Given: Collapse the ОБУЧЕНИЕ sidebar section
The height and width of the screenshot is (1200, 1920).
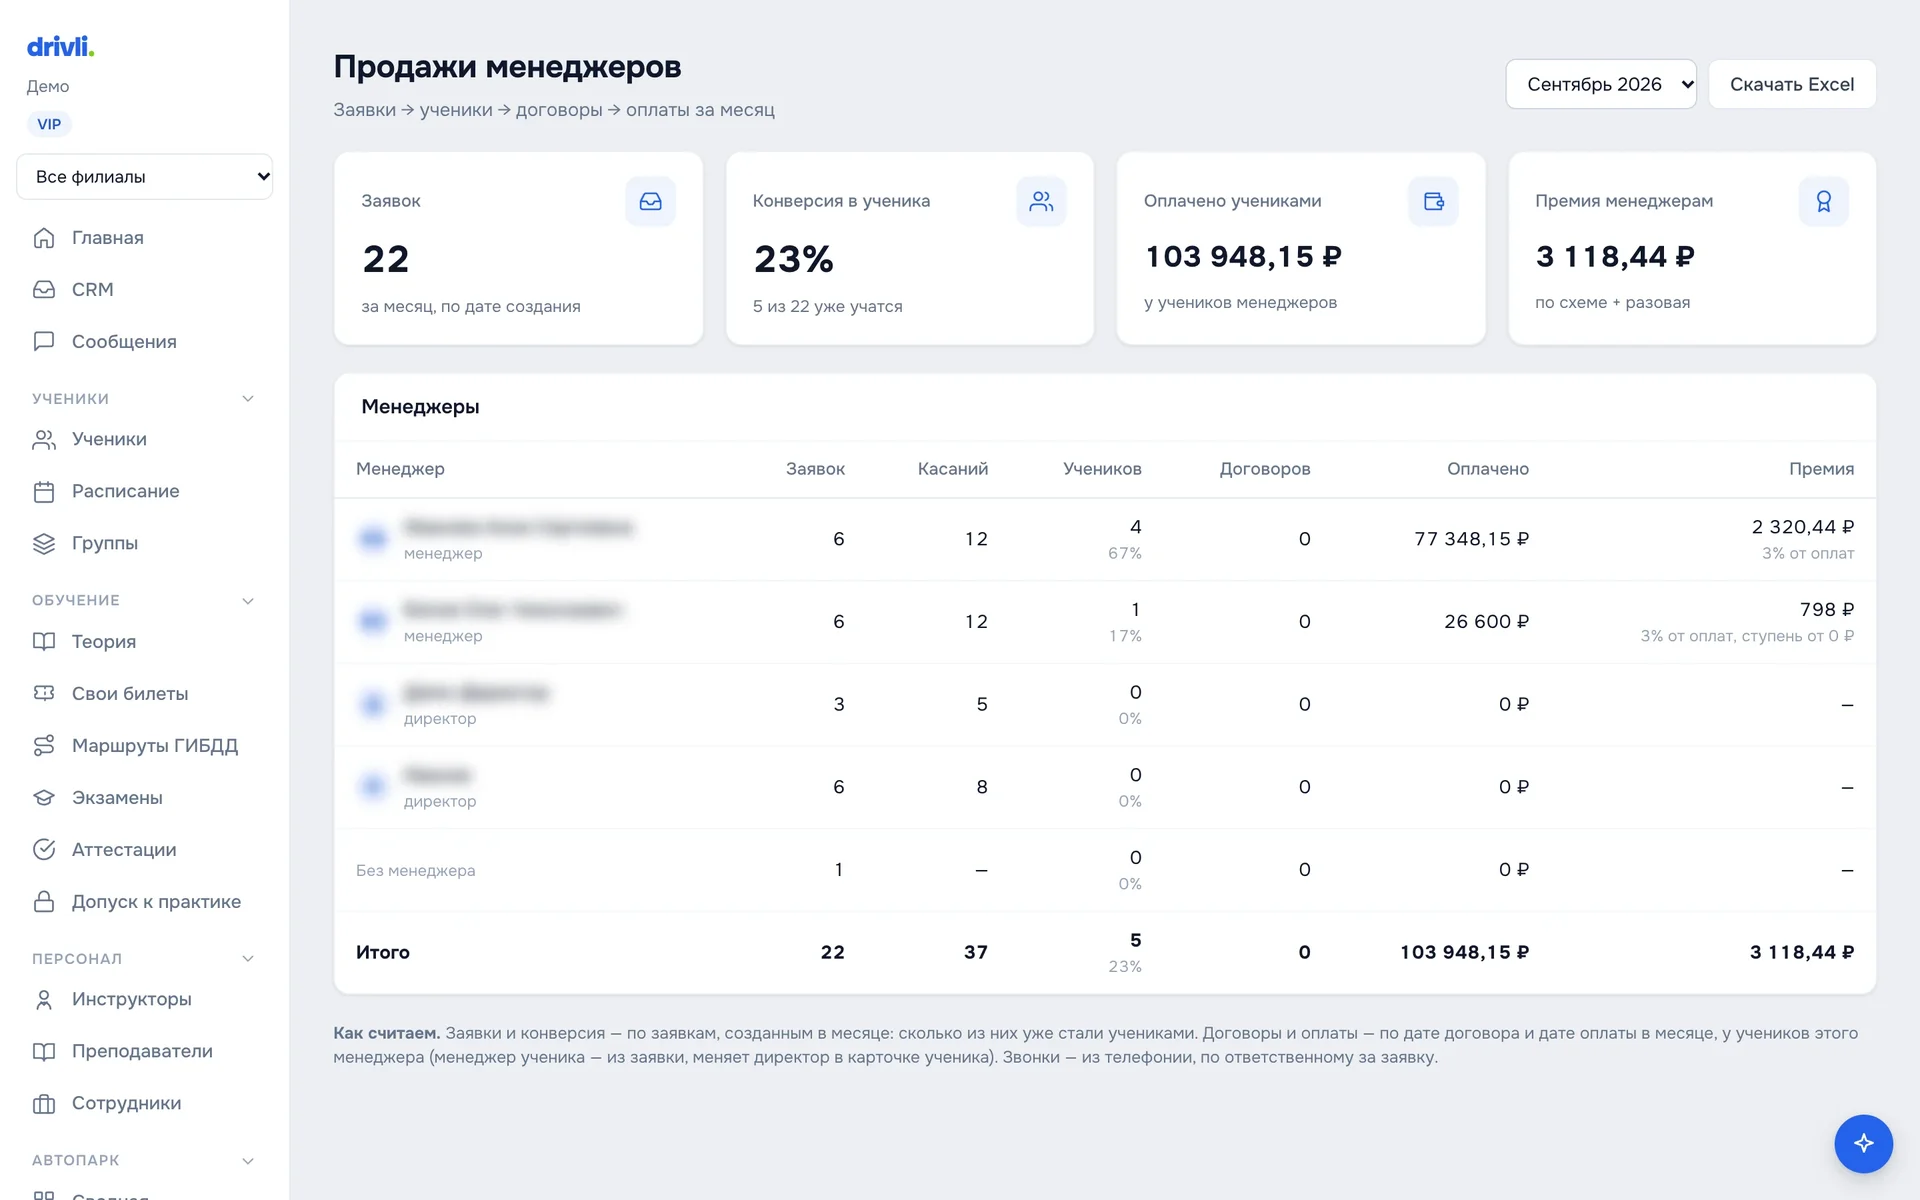Looking at the screenshot, I should 248,601.
